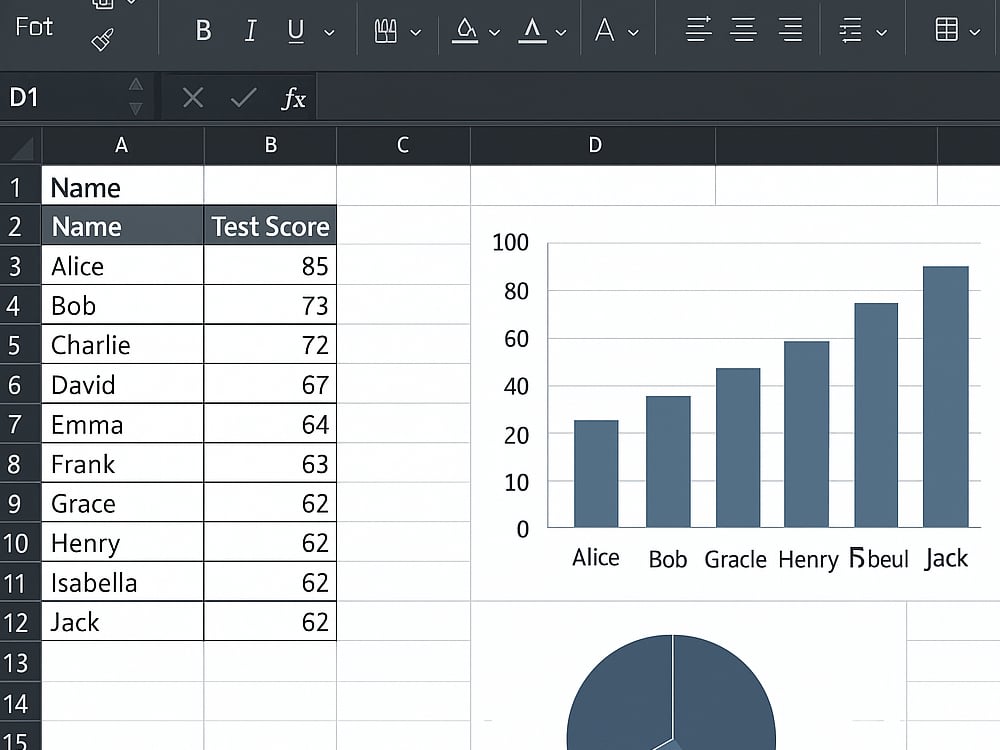Confirm entry with checkmark icon
Screen dimensions: 1000x750
[x=243, y=98]
